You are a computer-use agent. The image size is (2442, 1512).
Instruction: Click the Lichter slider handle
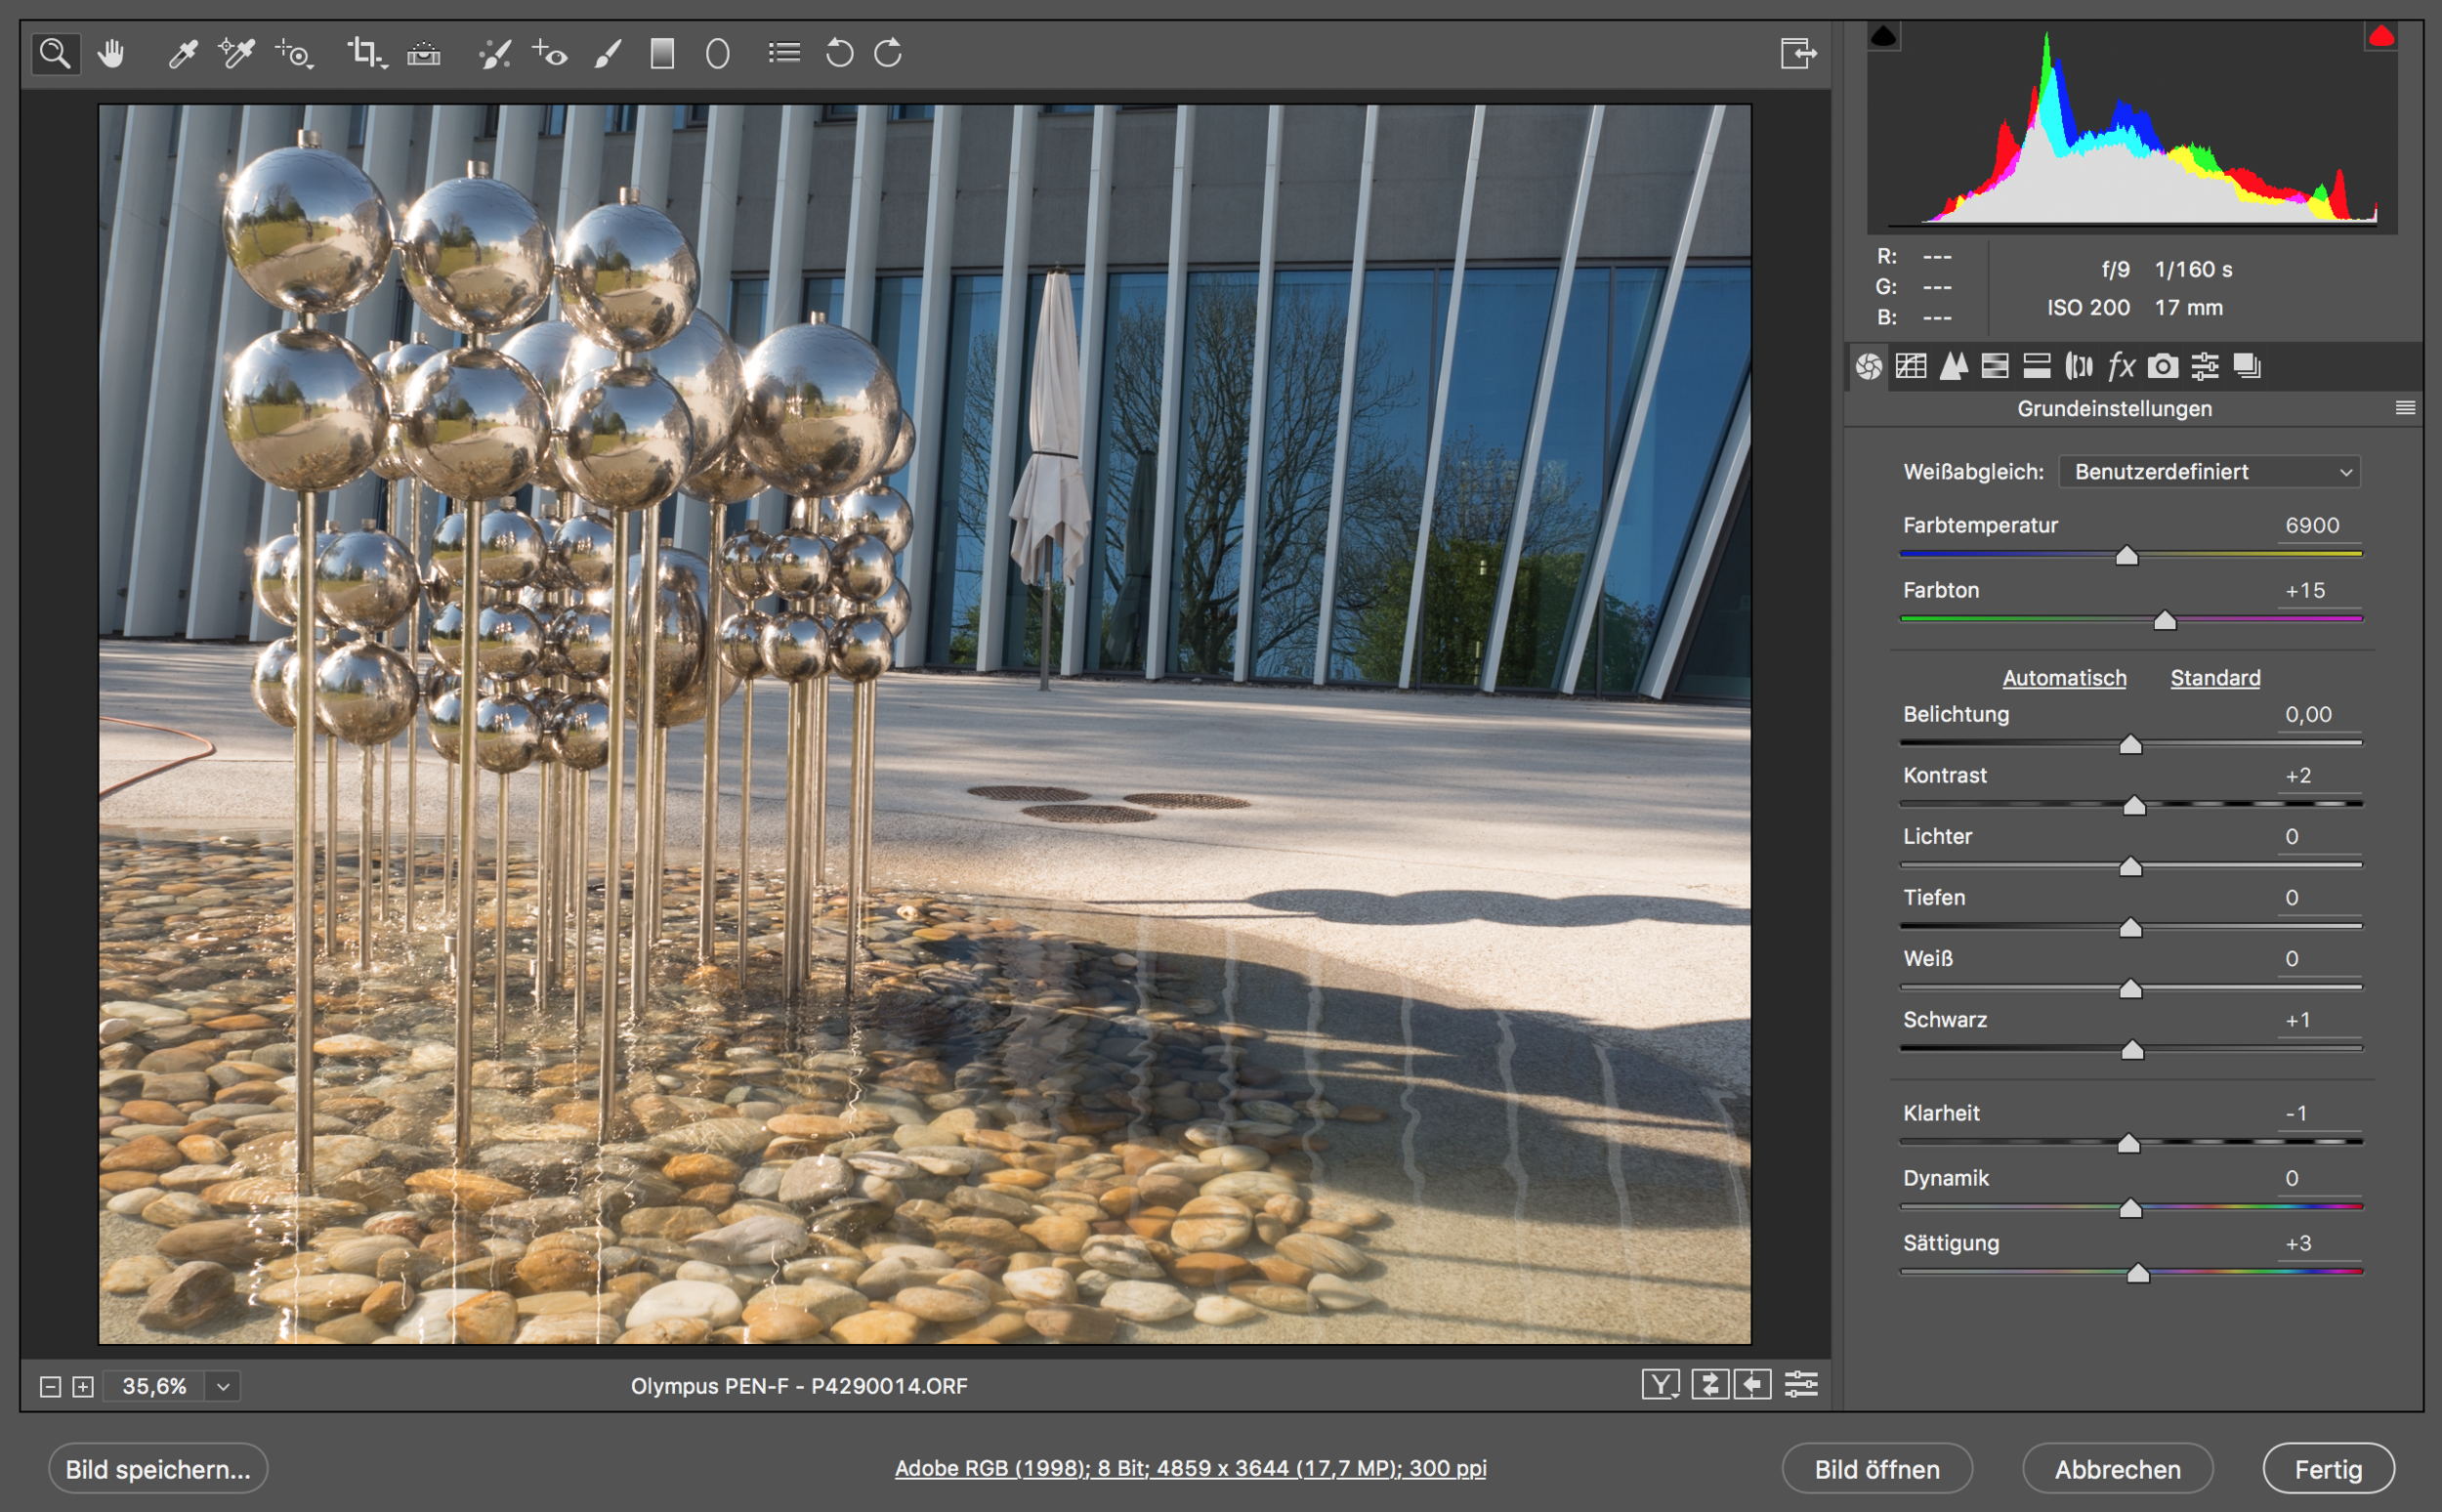tap(2131, 867)
